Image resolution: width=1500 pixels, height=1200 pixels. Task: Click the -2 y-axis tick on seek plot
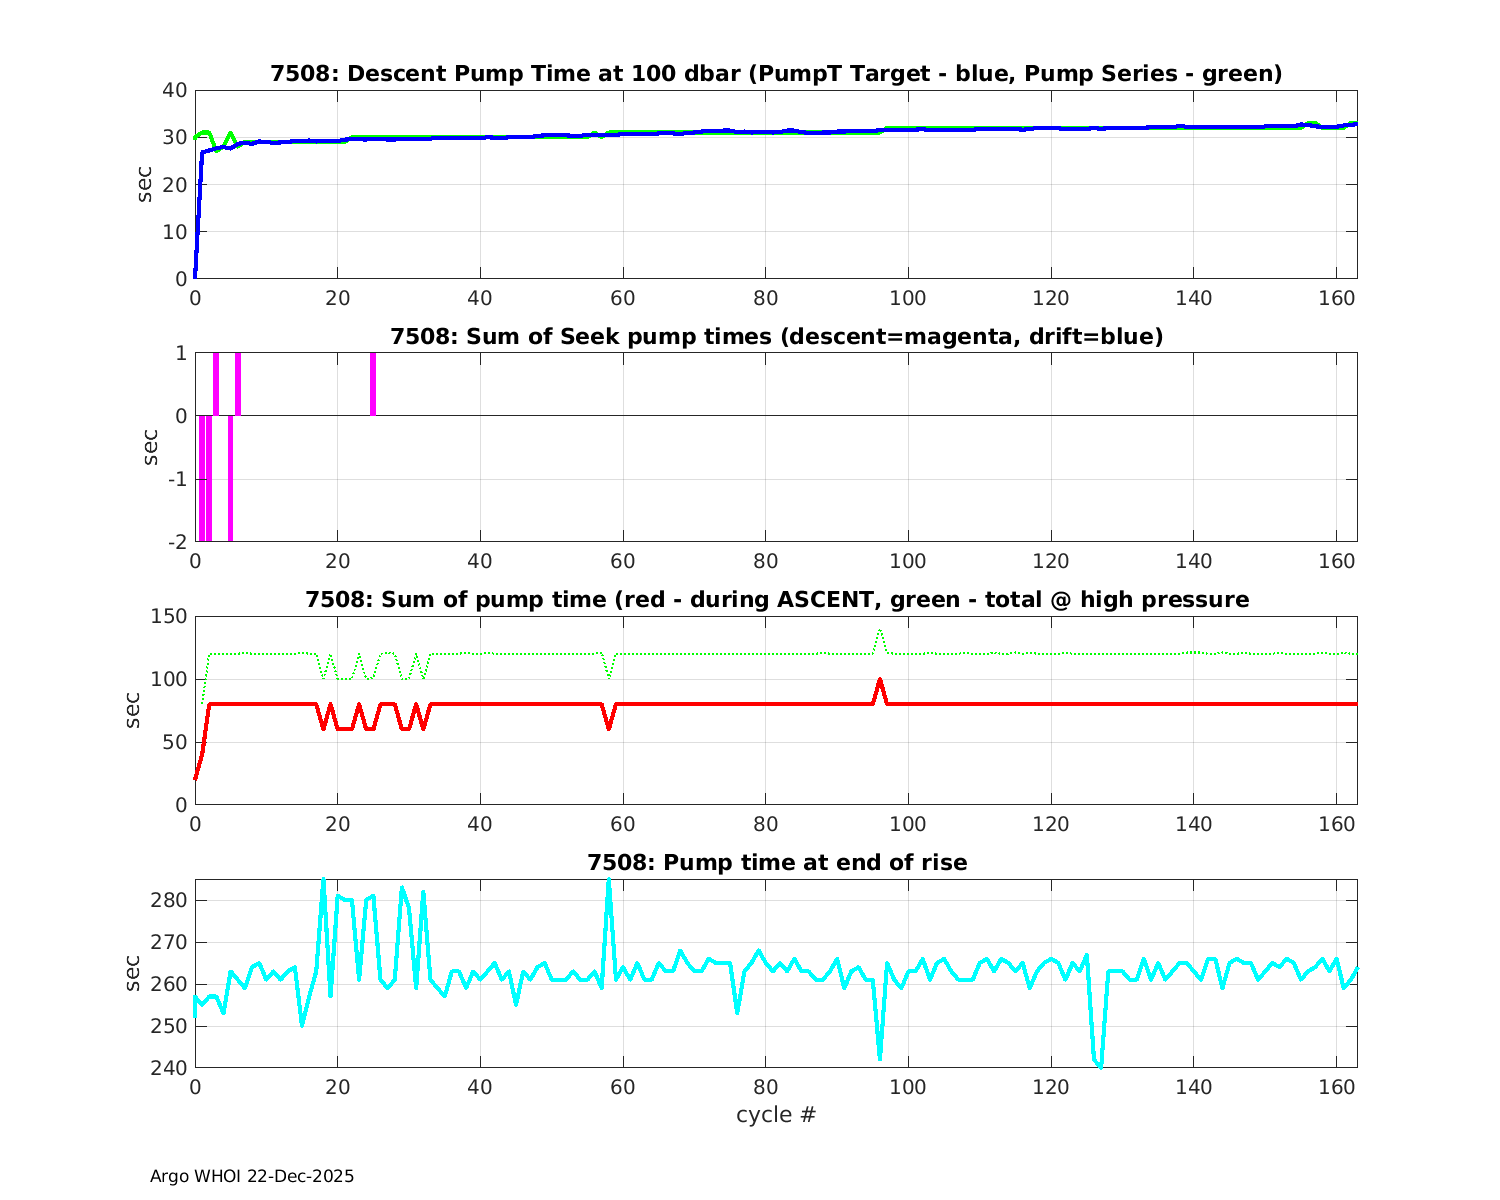(176, 542)
